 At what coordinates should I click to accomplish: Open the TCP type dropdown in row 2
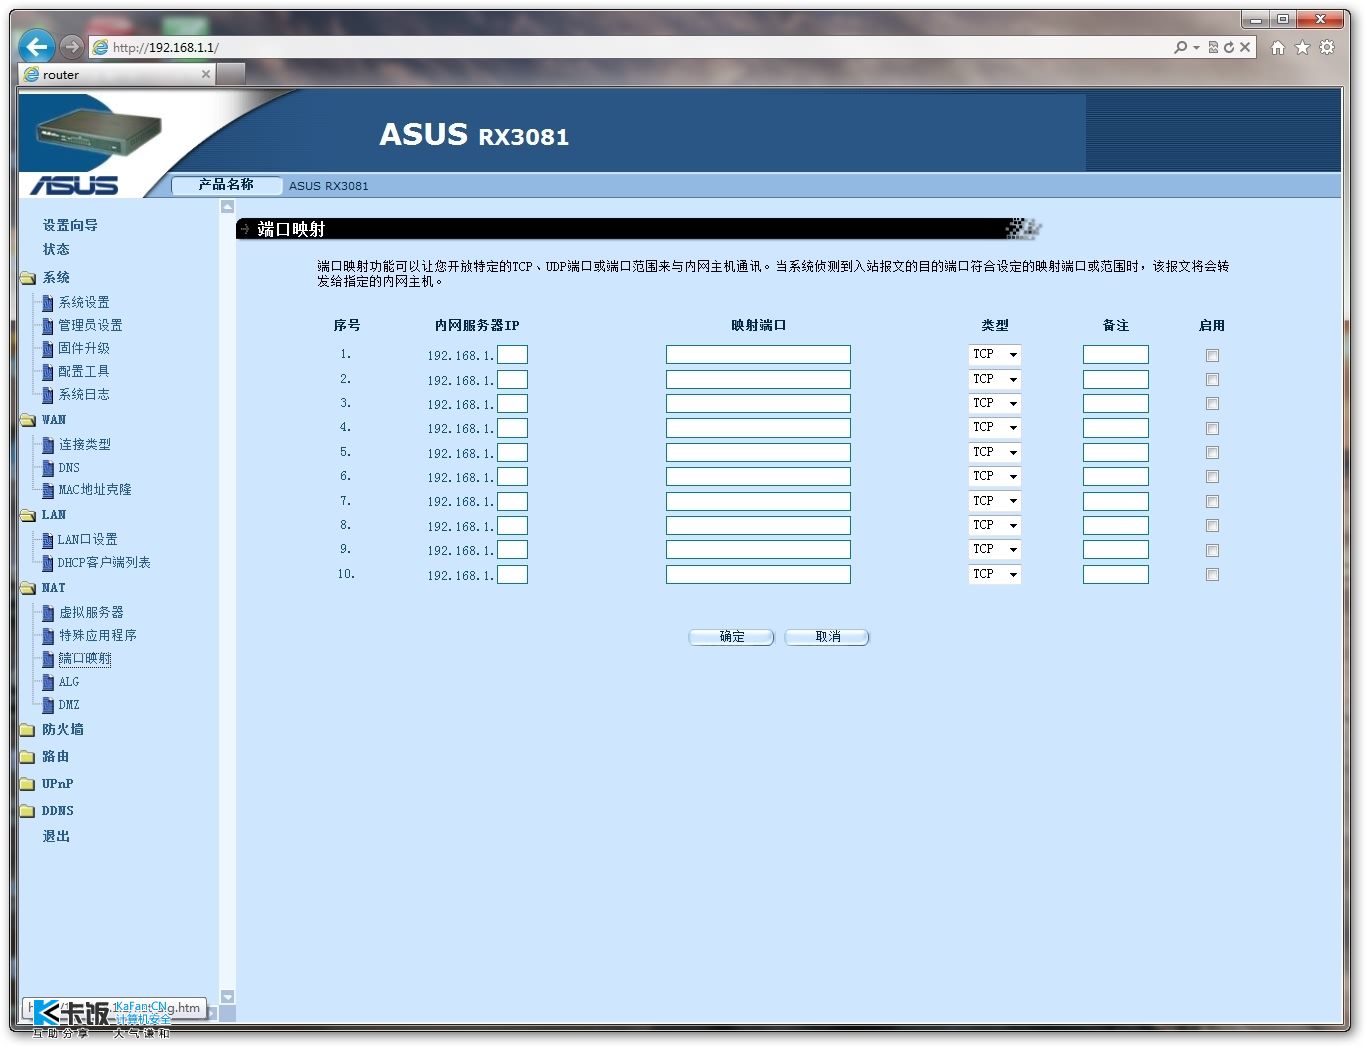coord(995,380)
